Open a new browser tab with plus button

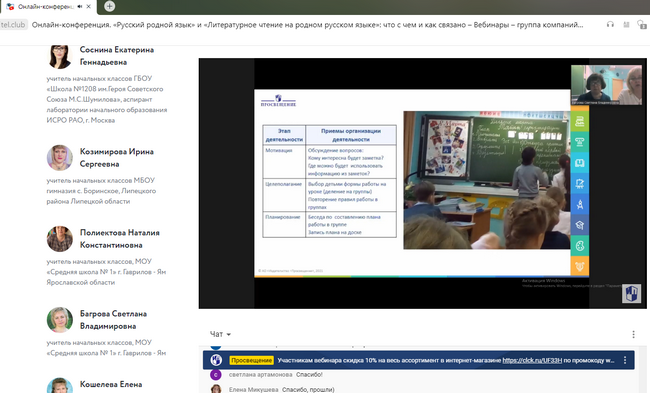click(x=109, y=6)
